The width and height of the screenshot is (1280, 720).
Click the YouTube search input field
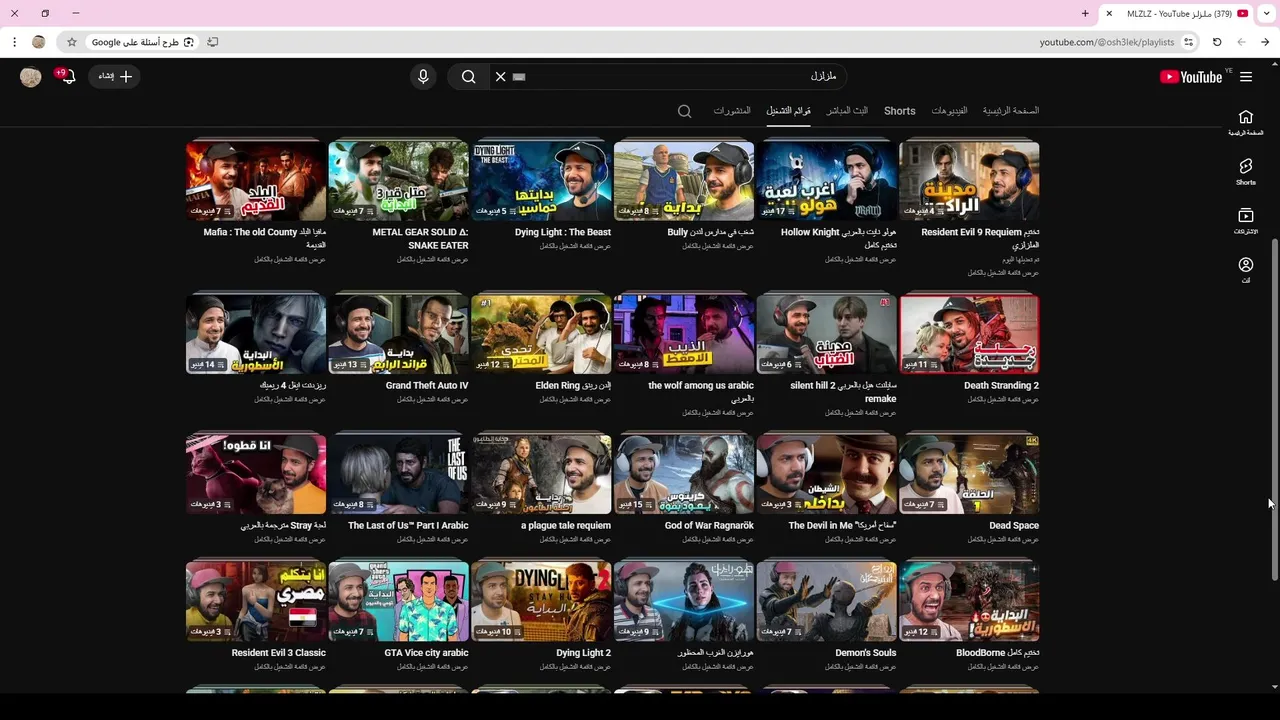tap(670, 77)
